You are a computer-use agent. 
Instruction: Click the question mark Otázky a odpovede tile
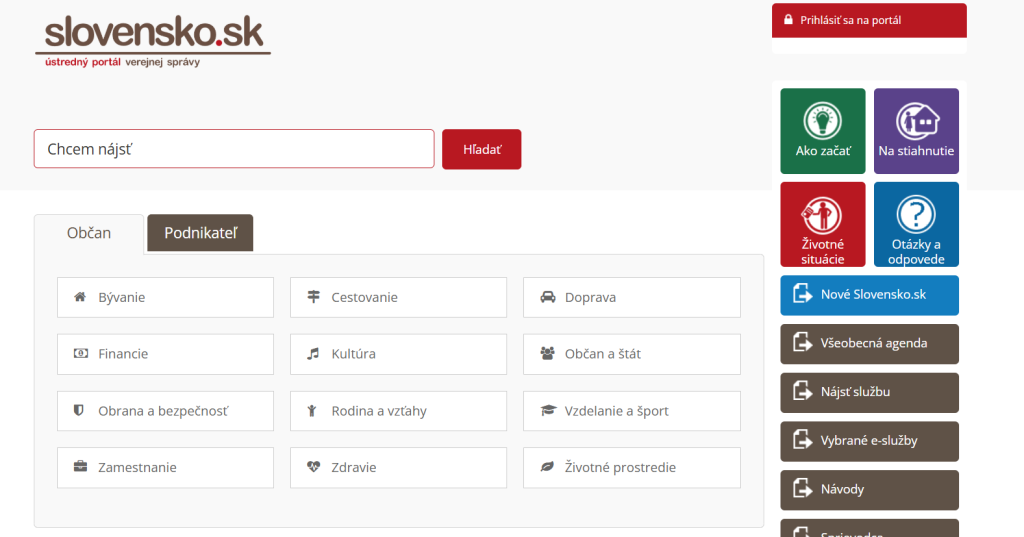[x=916, y=224]
